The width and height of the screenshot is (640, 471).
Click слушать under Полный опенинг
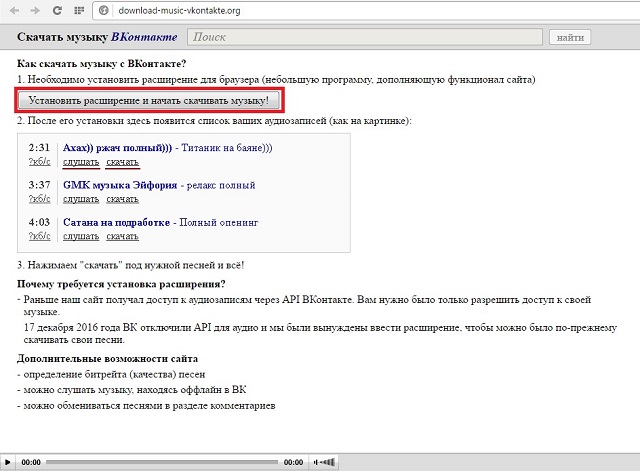tap(81, 236)
